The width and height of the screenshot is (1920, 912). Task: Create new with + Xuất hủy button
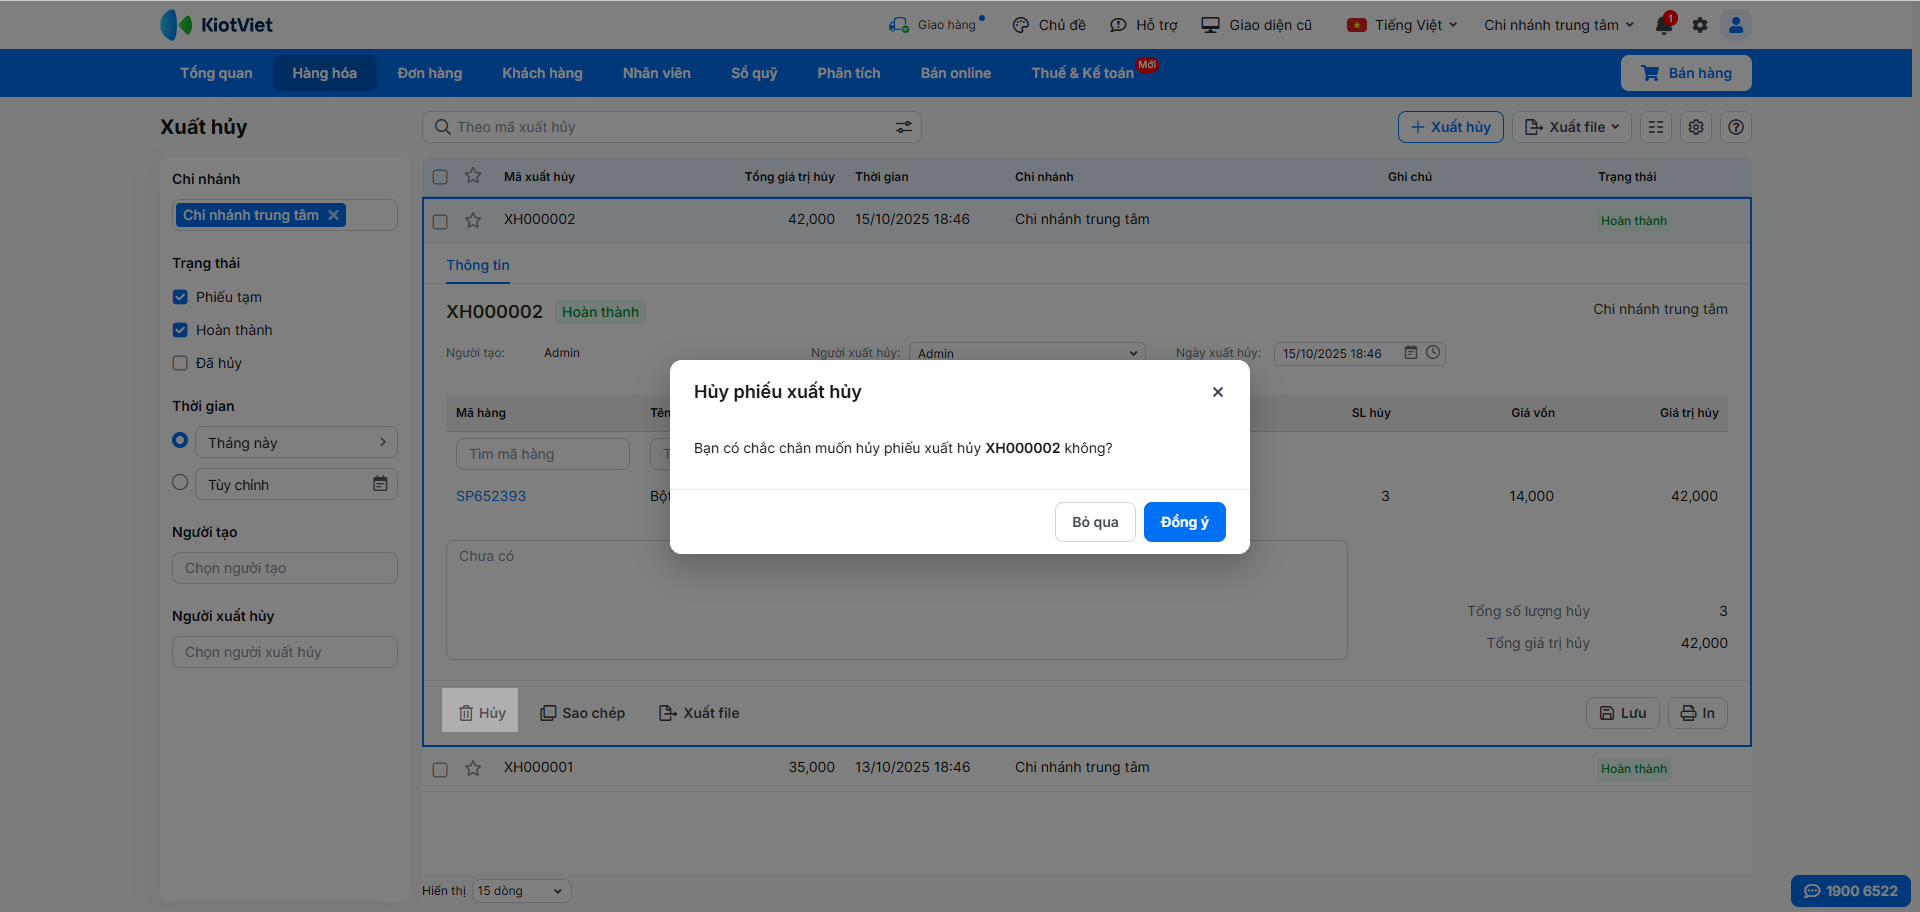(x=1450, y=127)
